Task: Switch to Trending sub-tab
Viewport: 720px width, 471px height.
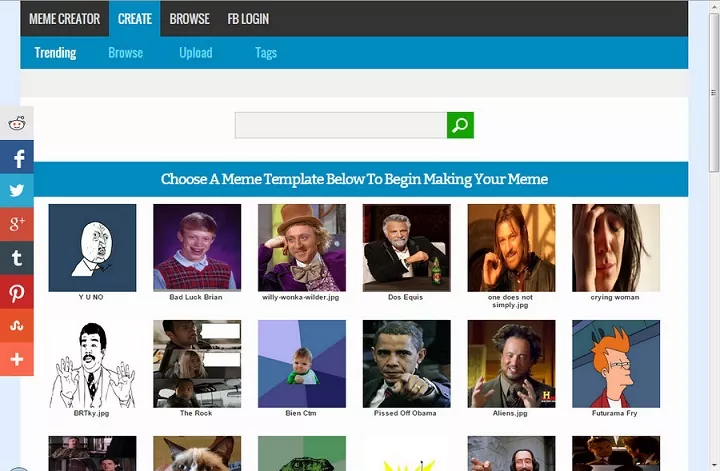Action: coord(55,53)
